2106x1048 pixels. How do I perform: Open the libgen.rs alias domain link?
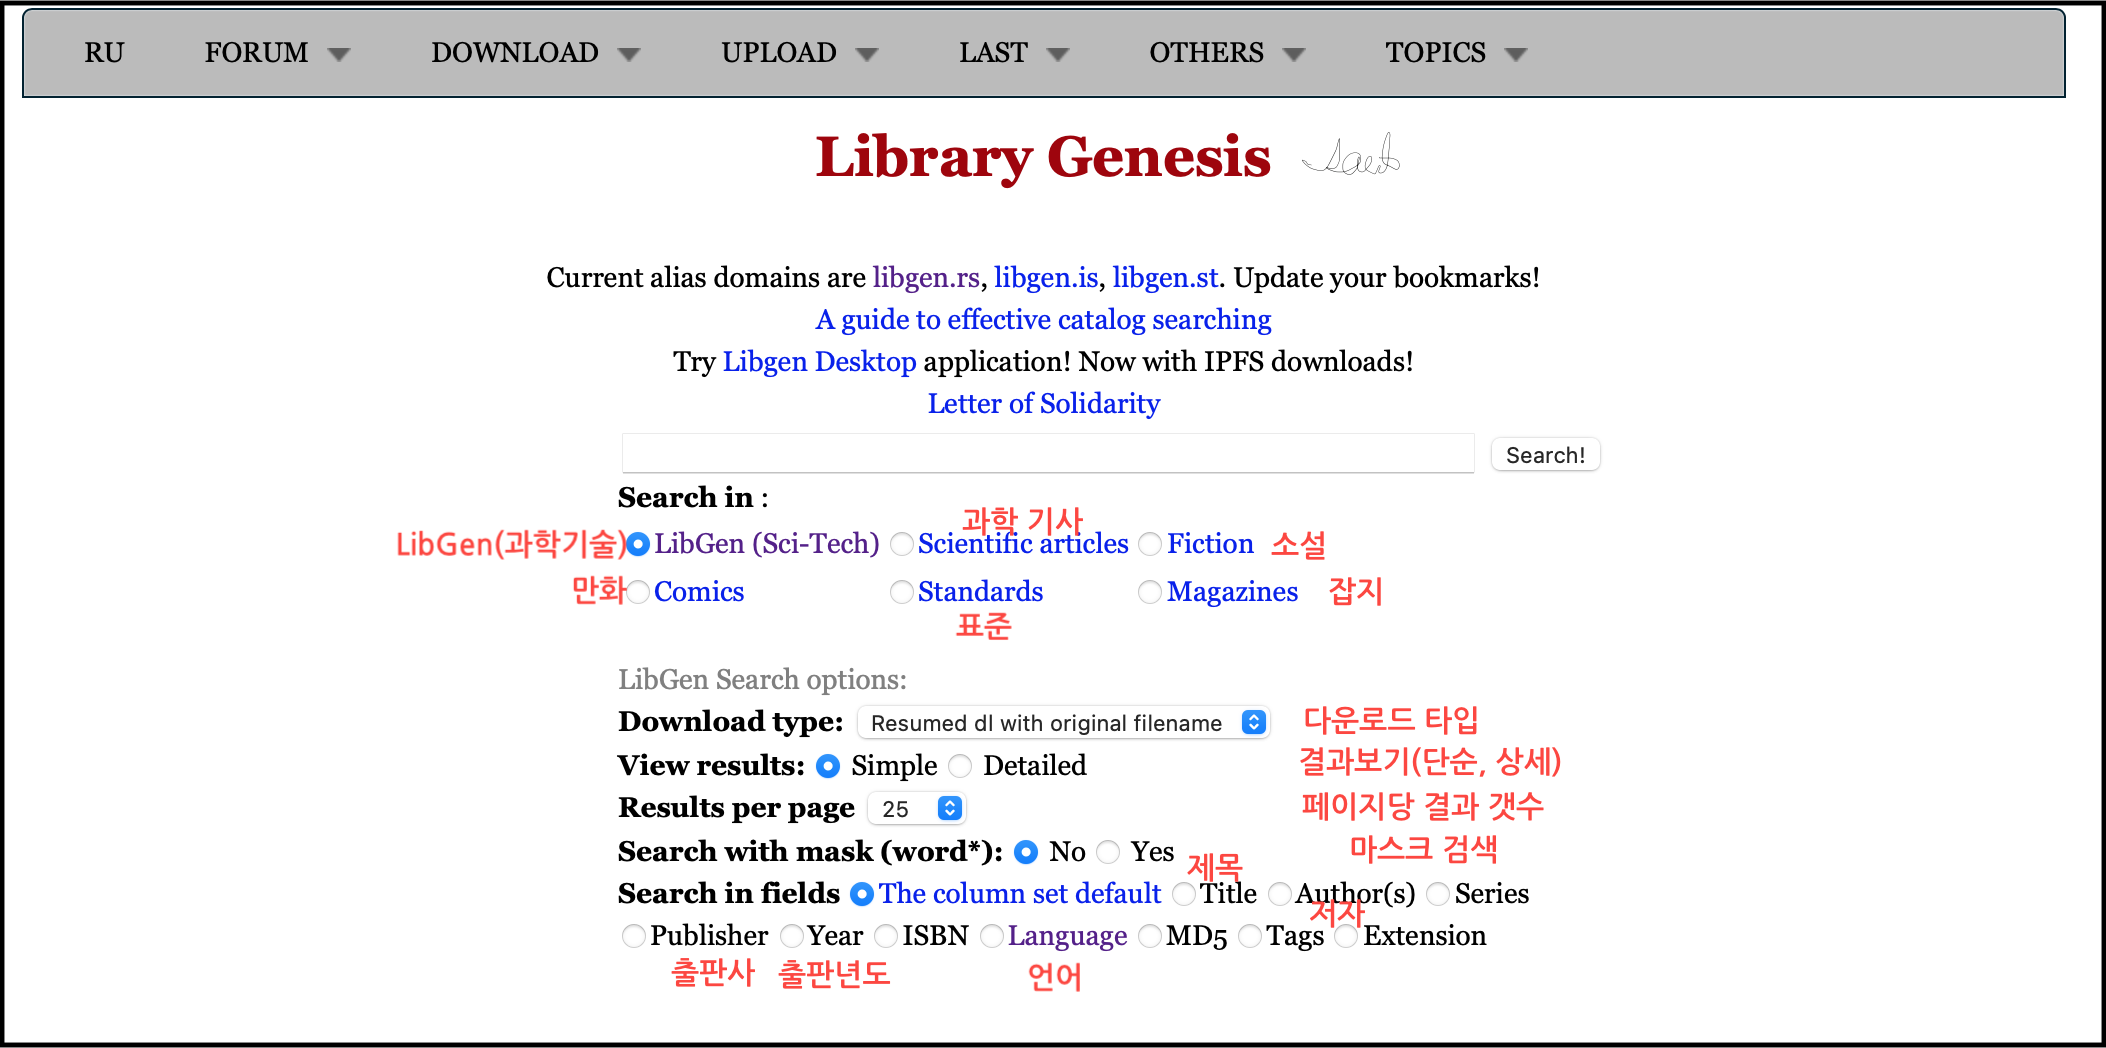click(x=926, y=277)
